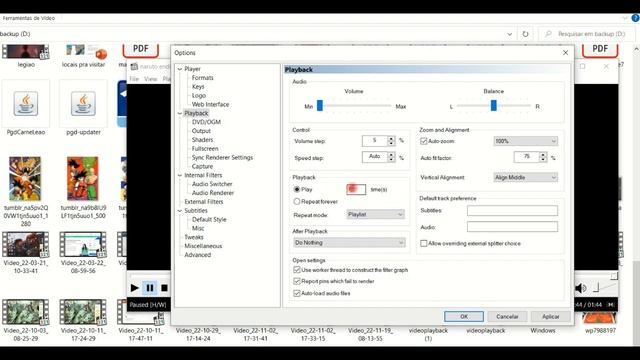Viewport: 640px width, 360px height.
Task: Open the After Playback Do Nothing dropdown
Action: [x=349, y=242]
